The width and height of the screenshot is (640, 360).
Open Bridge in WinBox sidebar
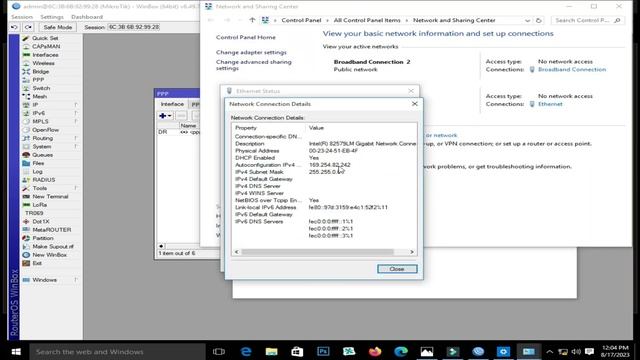tap(40, 71)
